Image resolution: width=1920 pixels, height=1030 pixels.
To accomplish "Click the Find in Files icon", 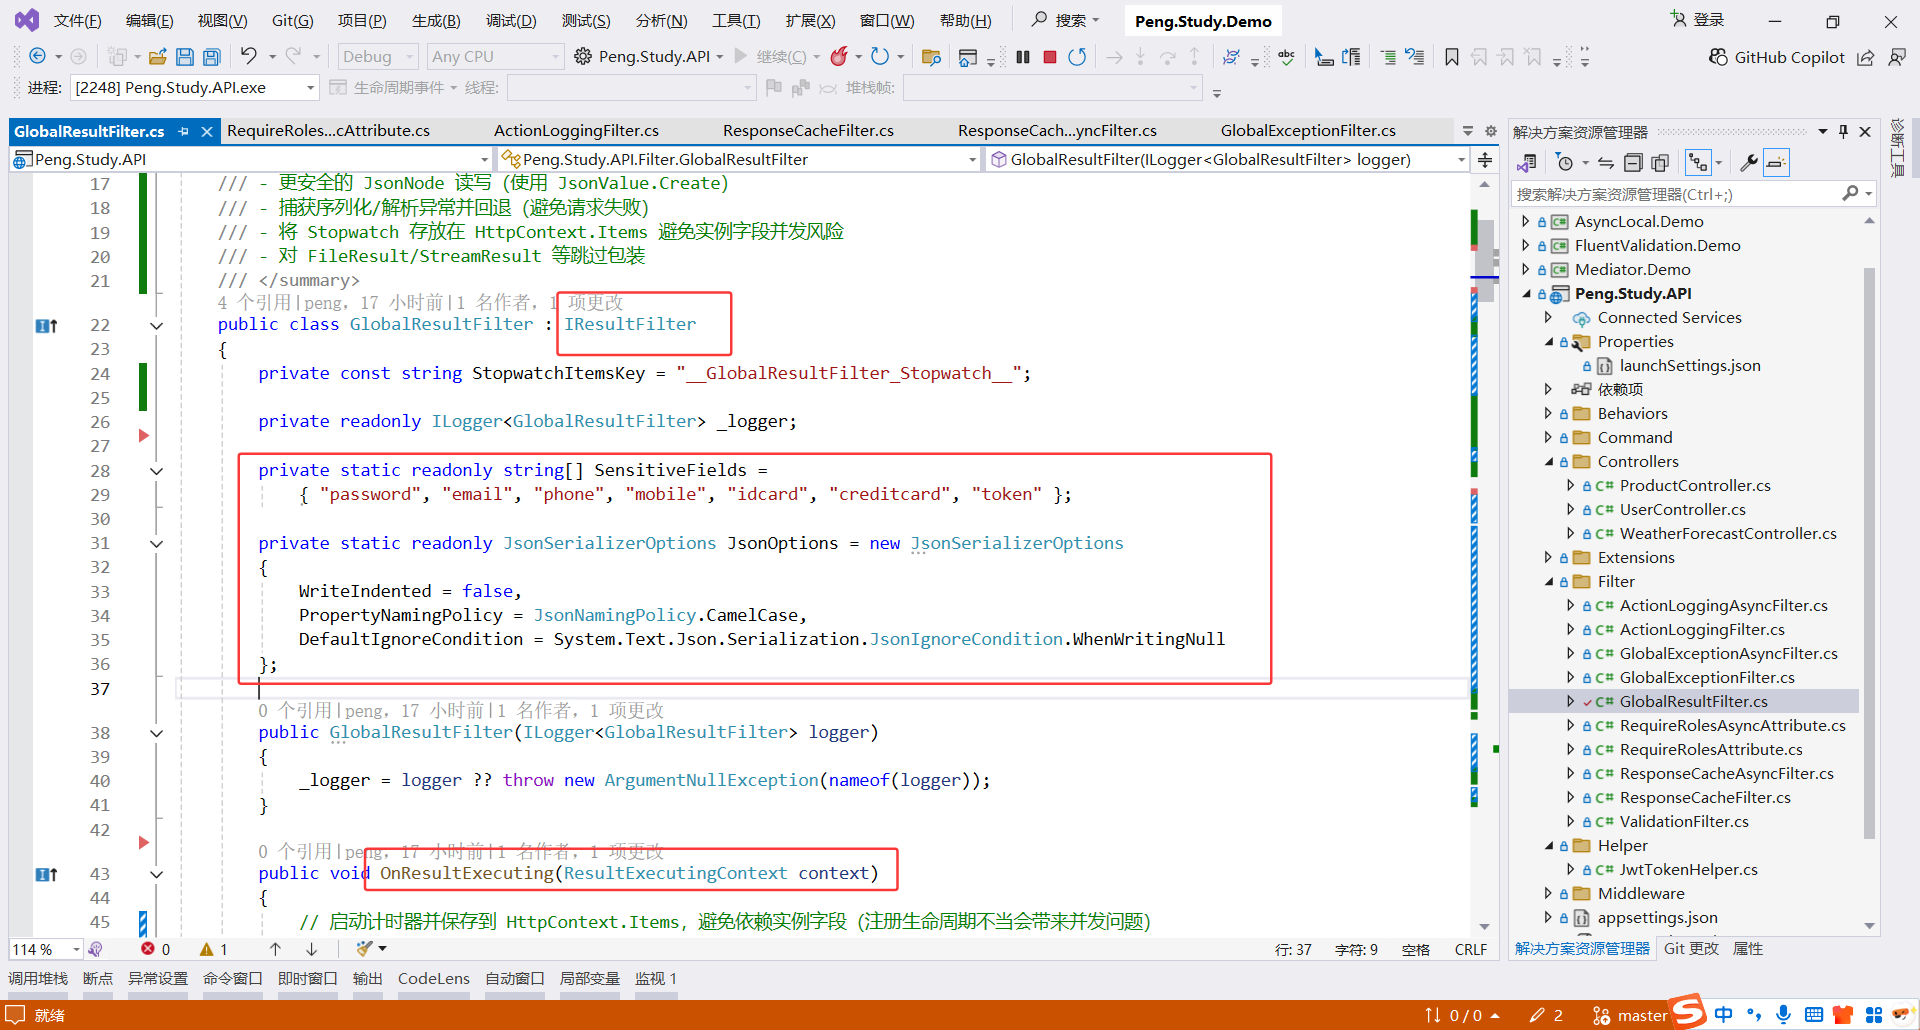I will click(x=931, y=57).
